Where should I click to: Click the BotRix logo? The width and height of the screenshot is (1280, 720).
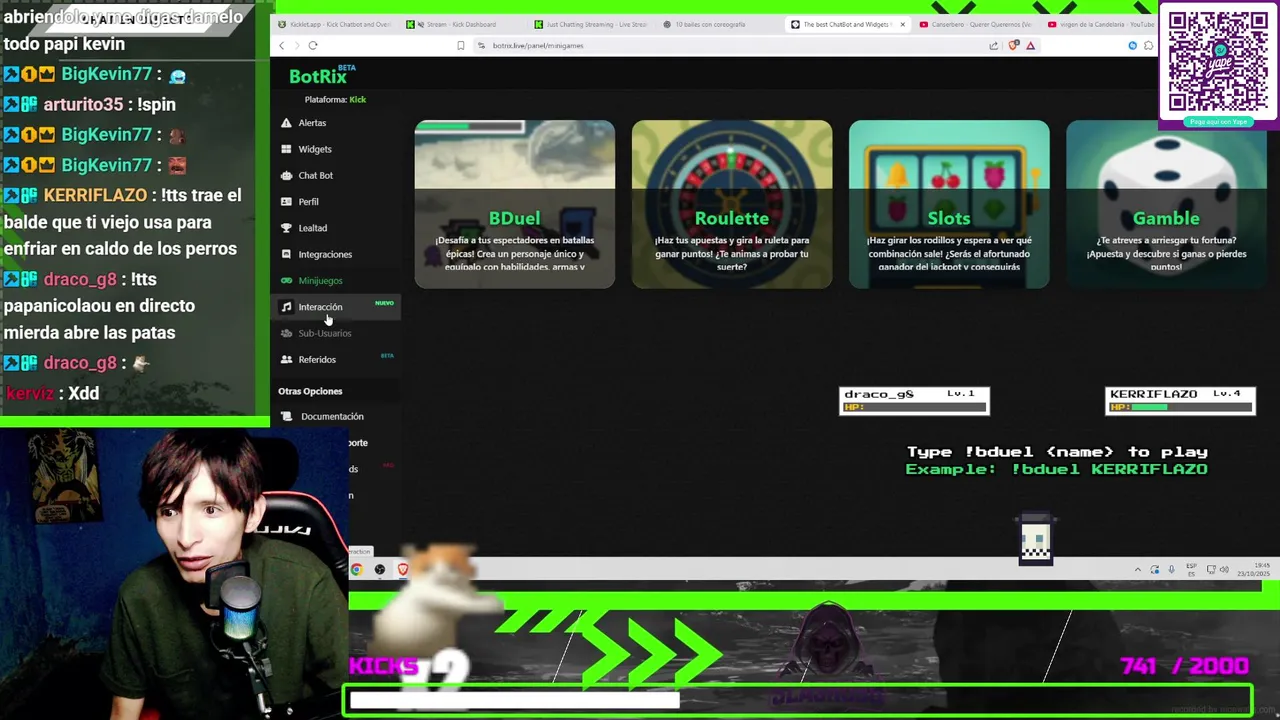point(321,76)
